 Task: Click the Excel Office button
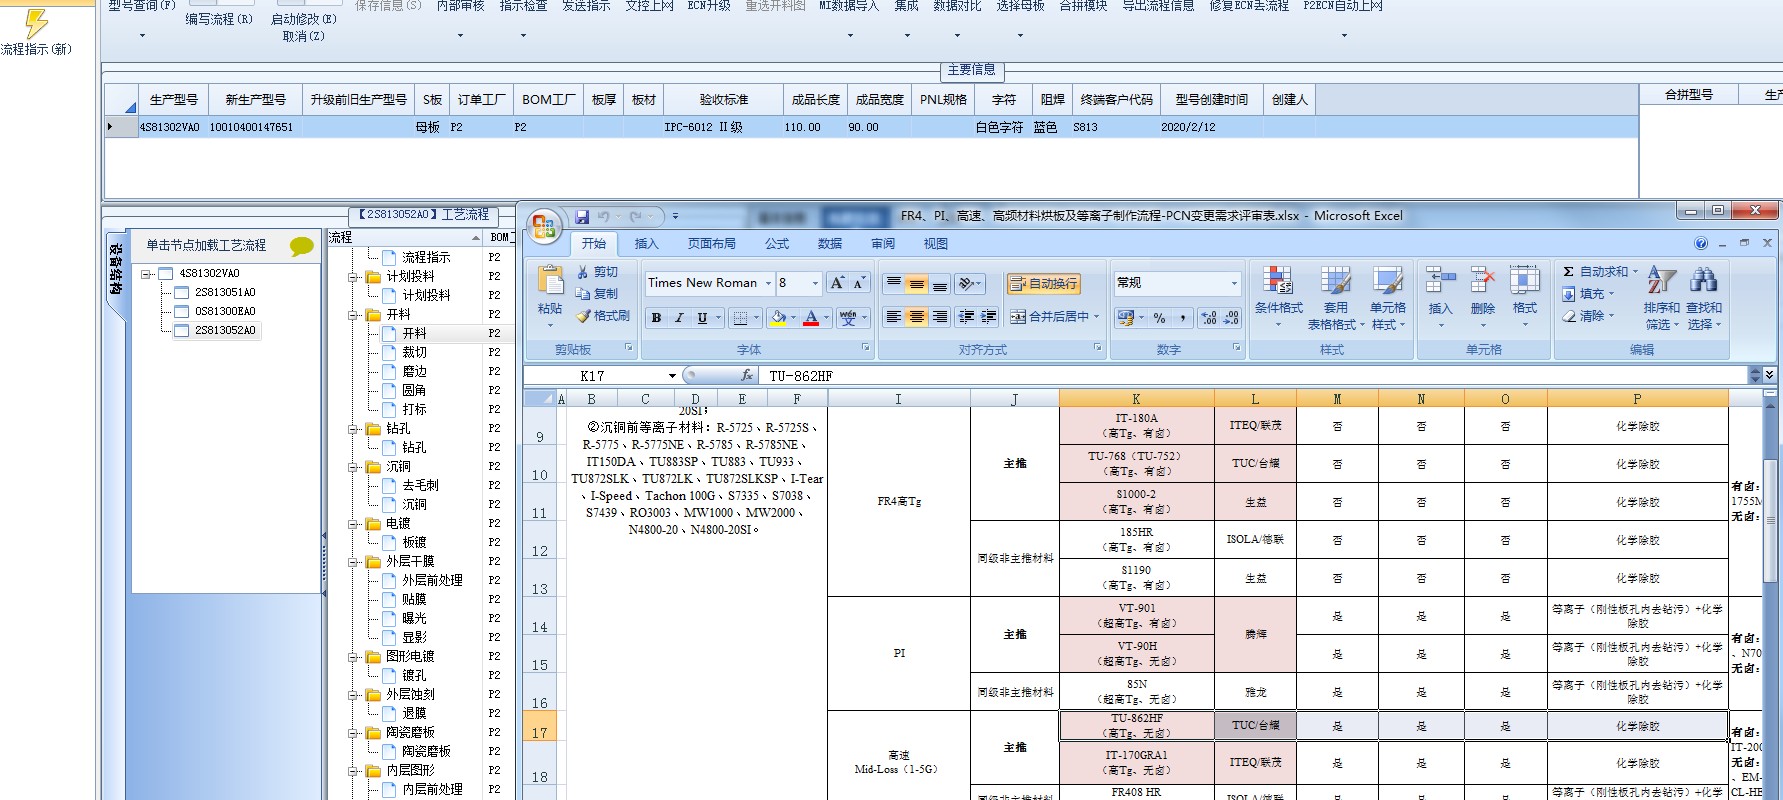pyautogui.click(x=544, y=226)
